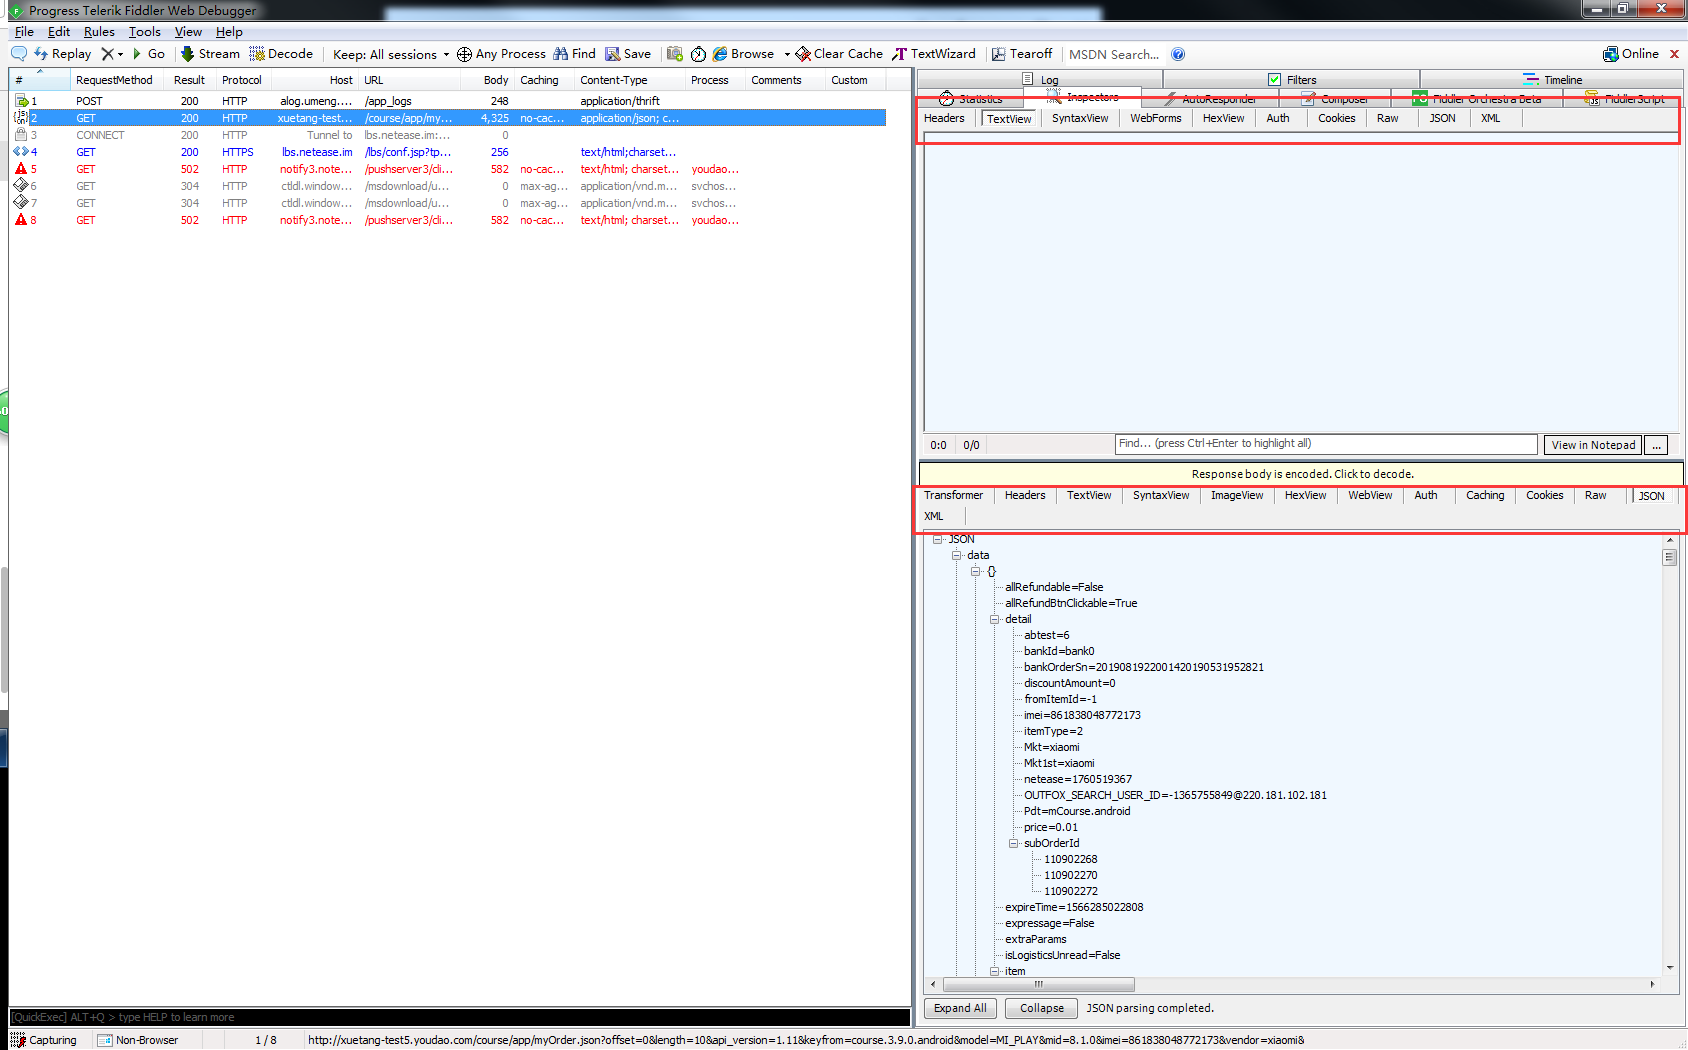The height and width of the screenshot is (1050, 1688).
Task: Click the Comment speech bubble icon in the toolbar
Action: click(19, 54)
